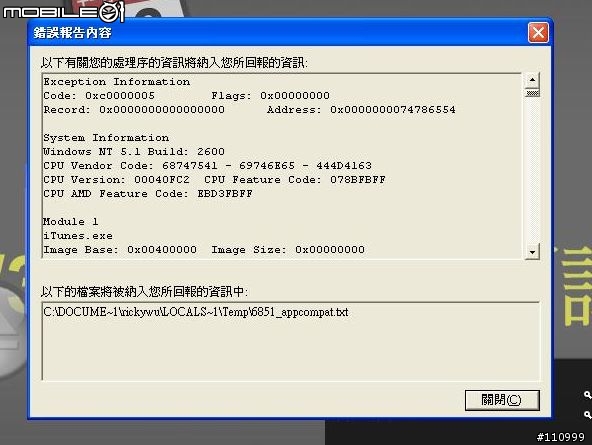This screenshot has width=592, height=445.
Task: Click the 'CPU Version: 00040FC2' text
Action: pos(116,180)
